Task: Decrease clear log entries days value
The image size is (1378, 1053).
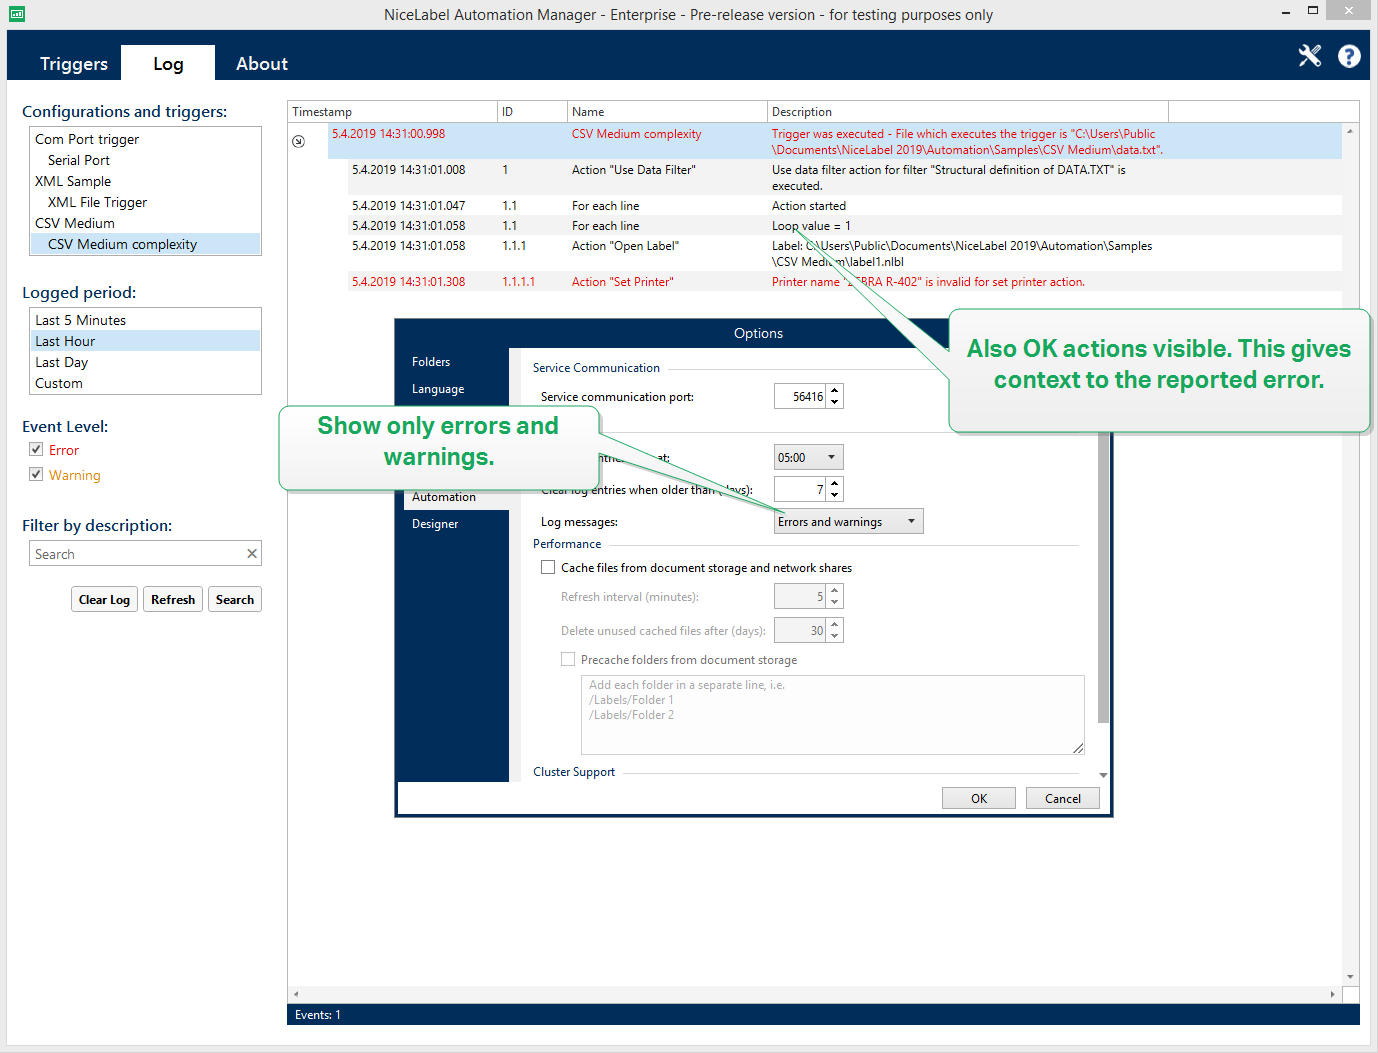Action: coord(835,495)
